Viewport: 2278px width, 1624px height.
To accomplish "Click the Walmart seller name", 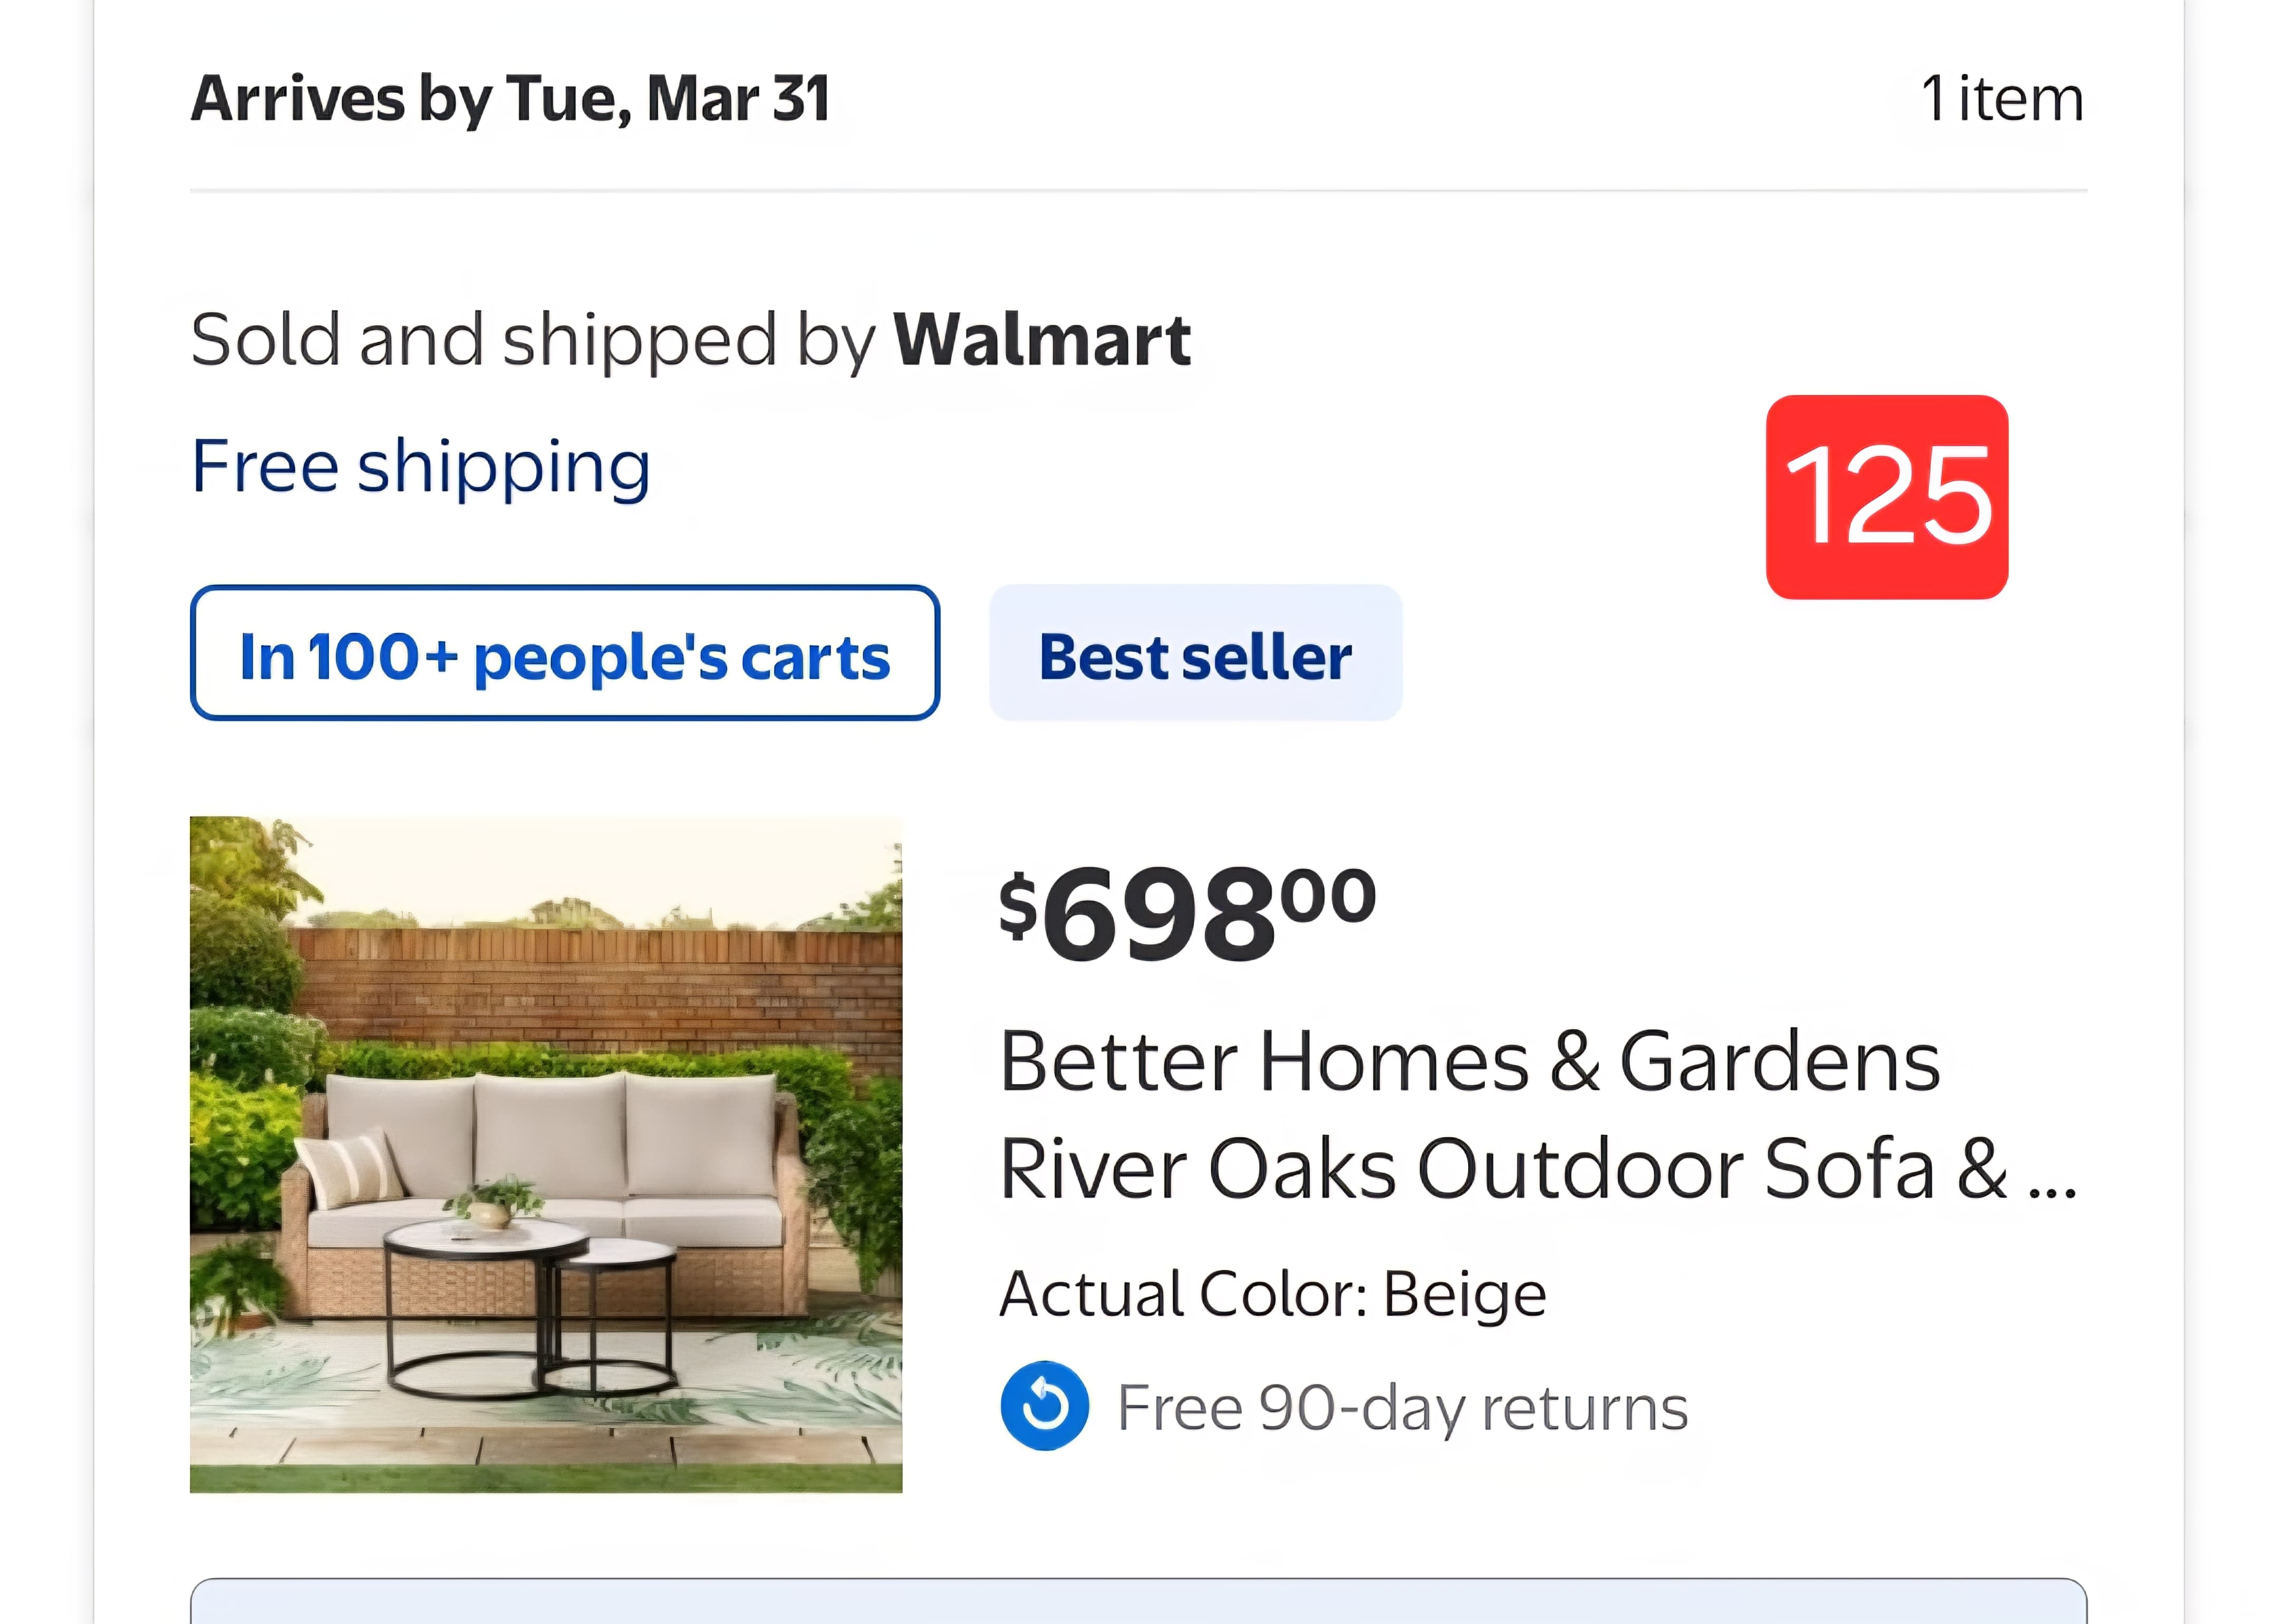I will click(x=1041, y=340).
